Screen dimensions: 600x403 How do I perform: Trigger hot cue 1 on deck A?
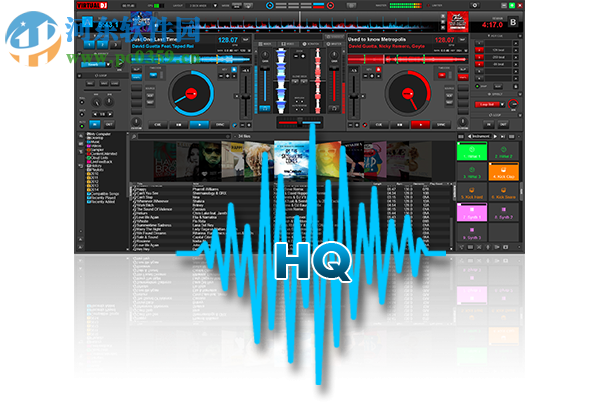[89, 45]
